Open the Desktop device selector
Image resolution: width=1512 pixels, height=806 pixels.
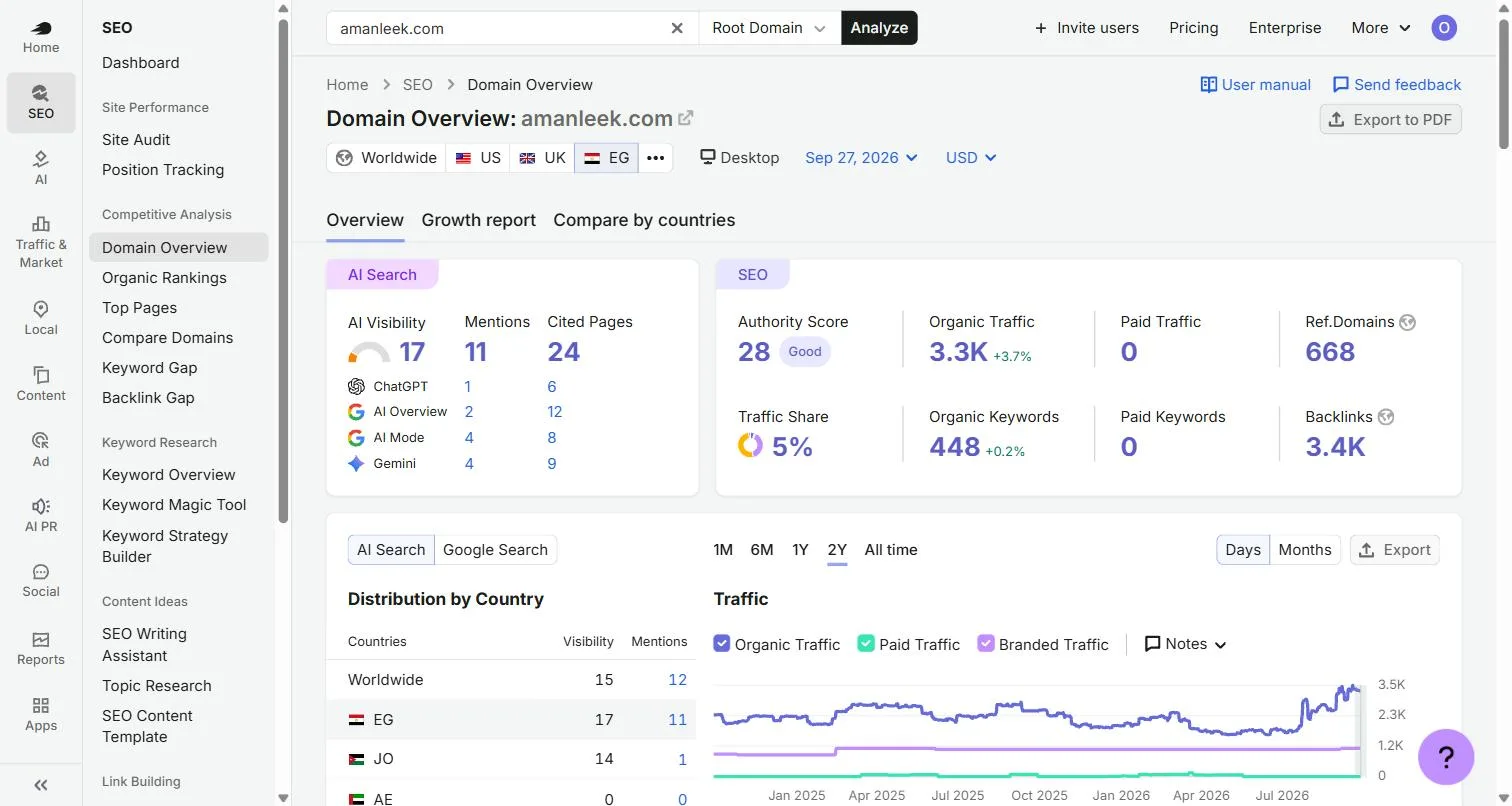[739, 158]
